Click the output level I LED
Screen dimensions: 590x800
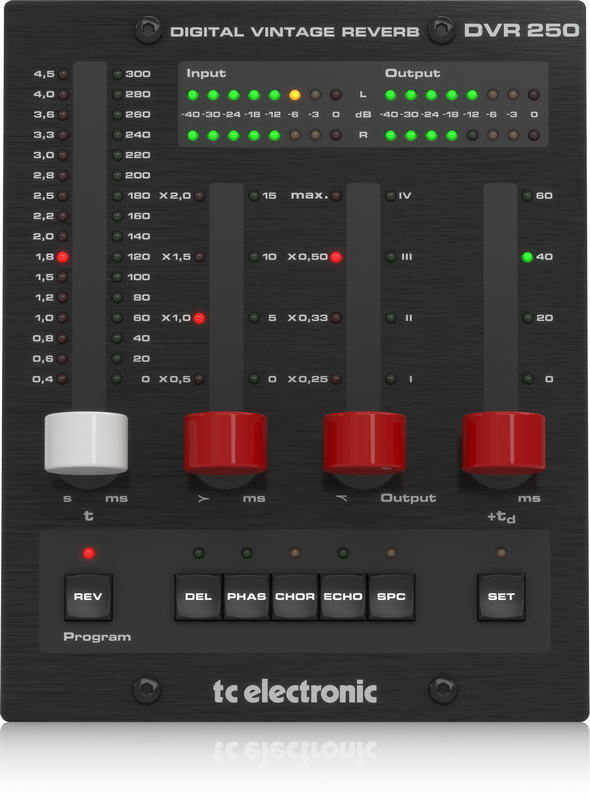click(x=390, y=379)
